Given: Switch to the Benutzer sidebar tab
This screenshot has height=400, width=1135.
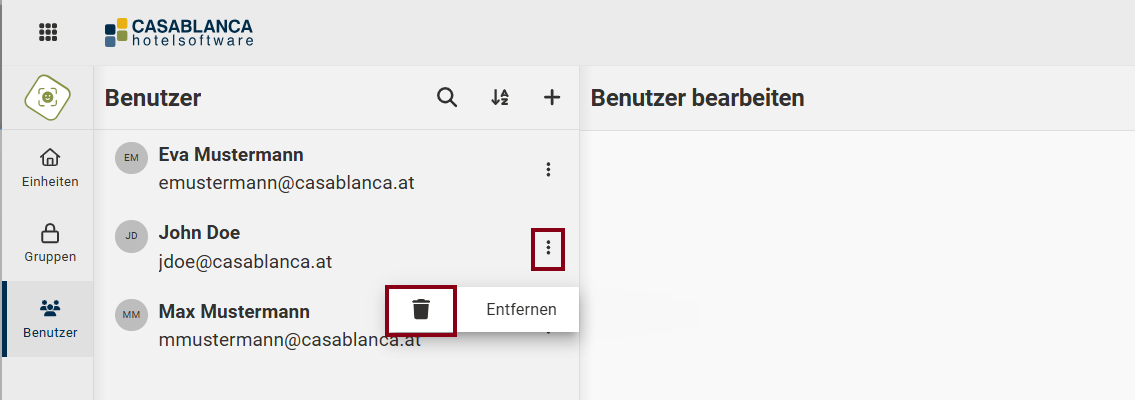Looking at the screenshot, I should pos(49,318).
